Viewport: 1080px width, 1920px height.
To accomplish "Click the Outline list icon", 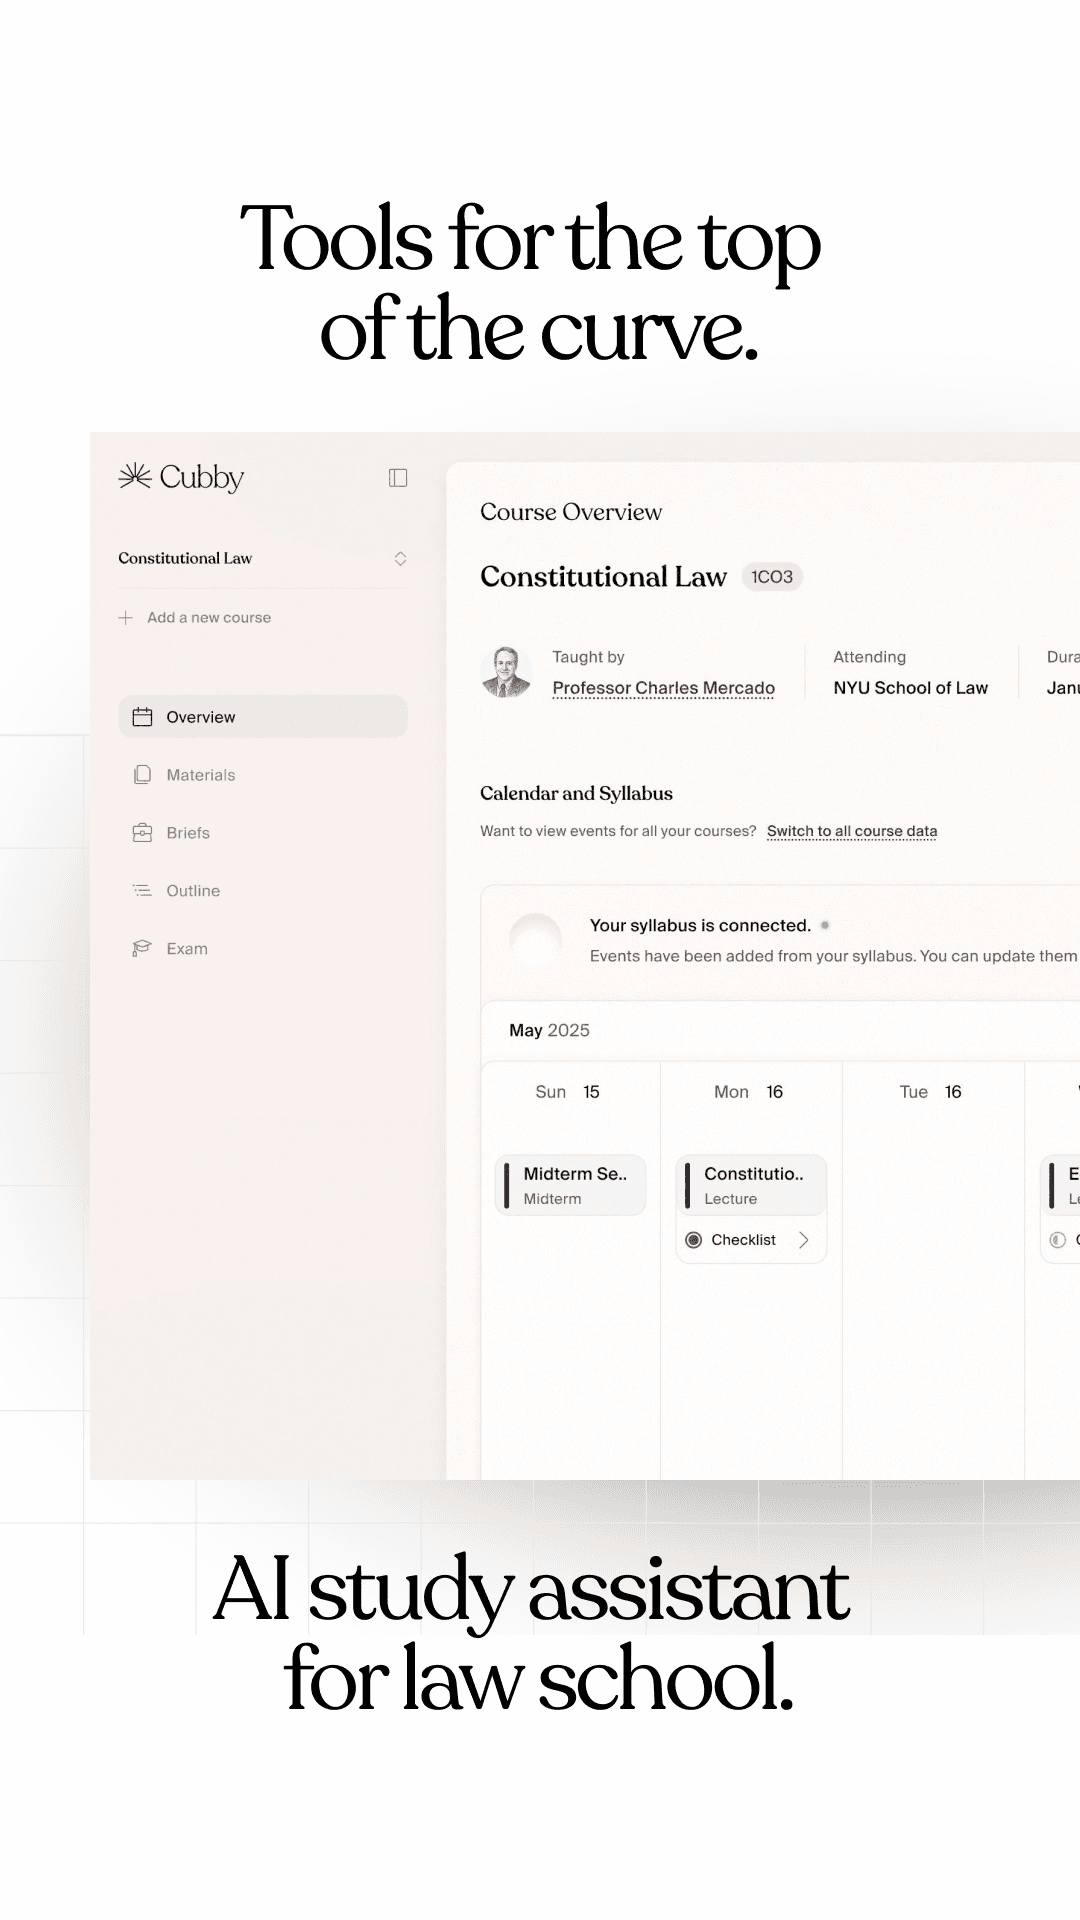I will tap(143, 891).
